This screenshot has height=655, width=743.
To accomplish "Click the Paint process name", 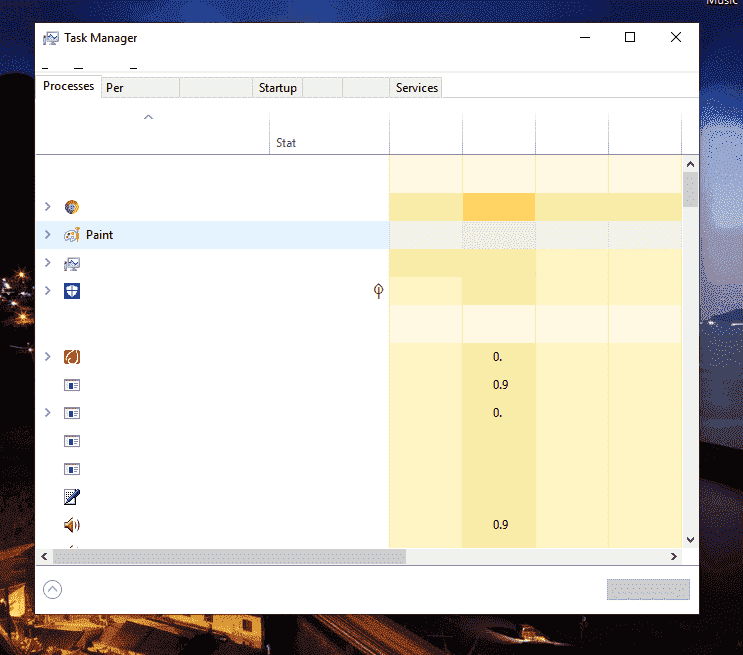I will (x=100, y=235).
